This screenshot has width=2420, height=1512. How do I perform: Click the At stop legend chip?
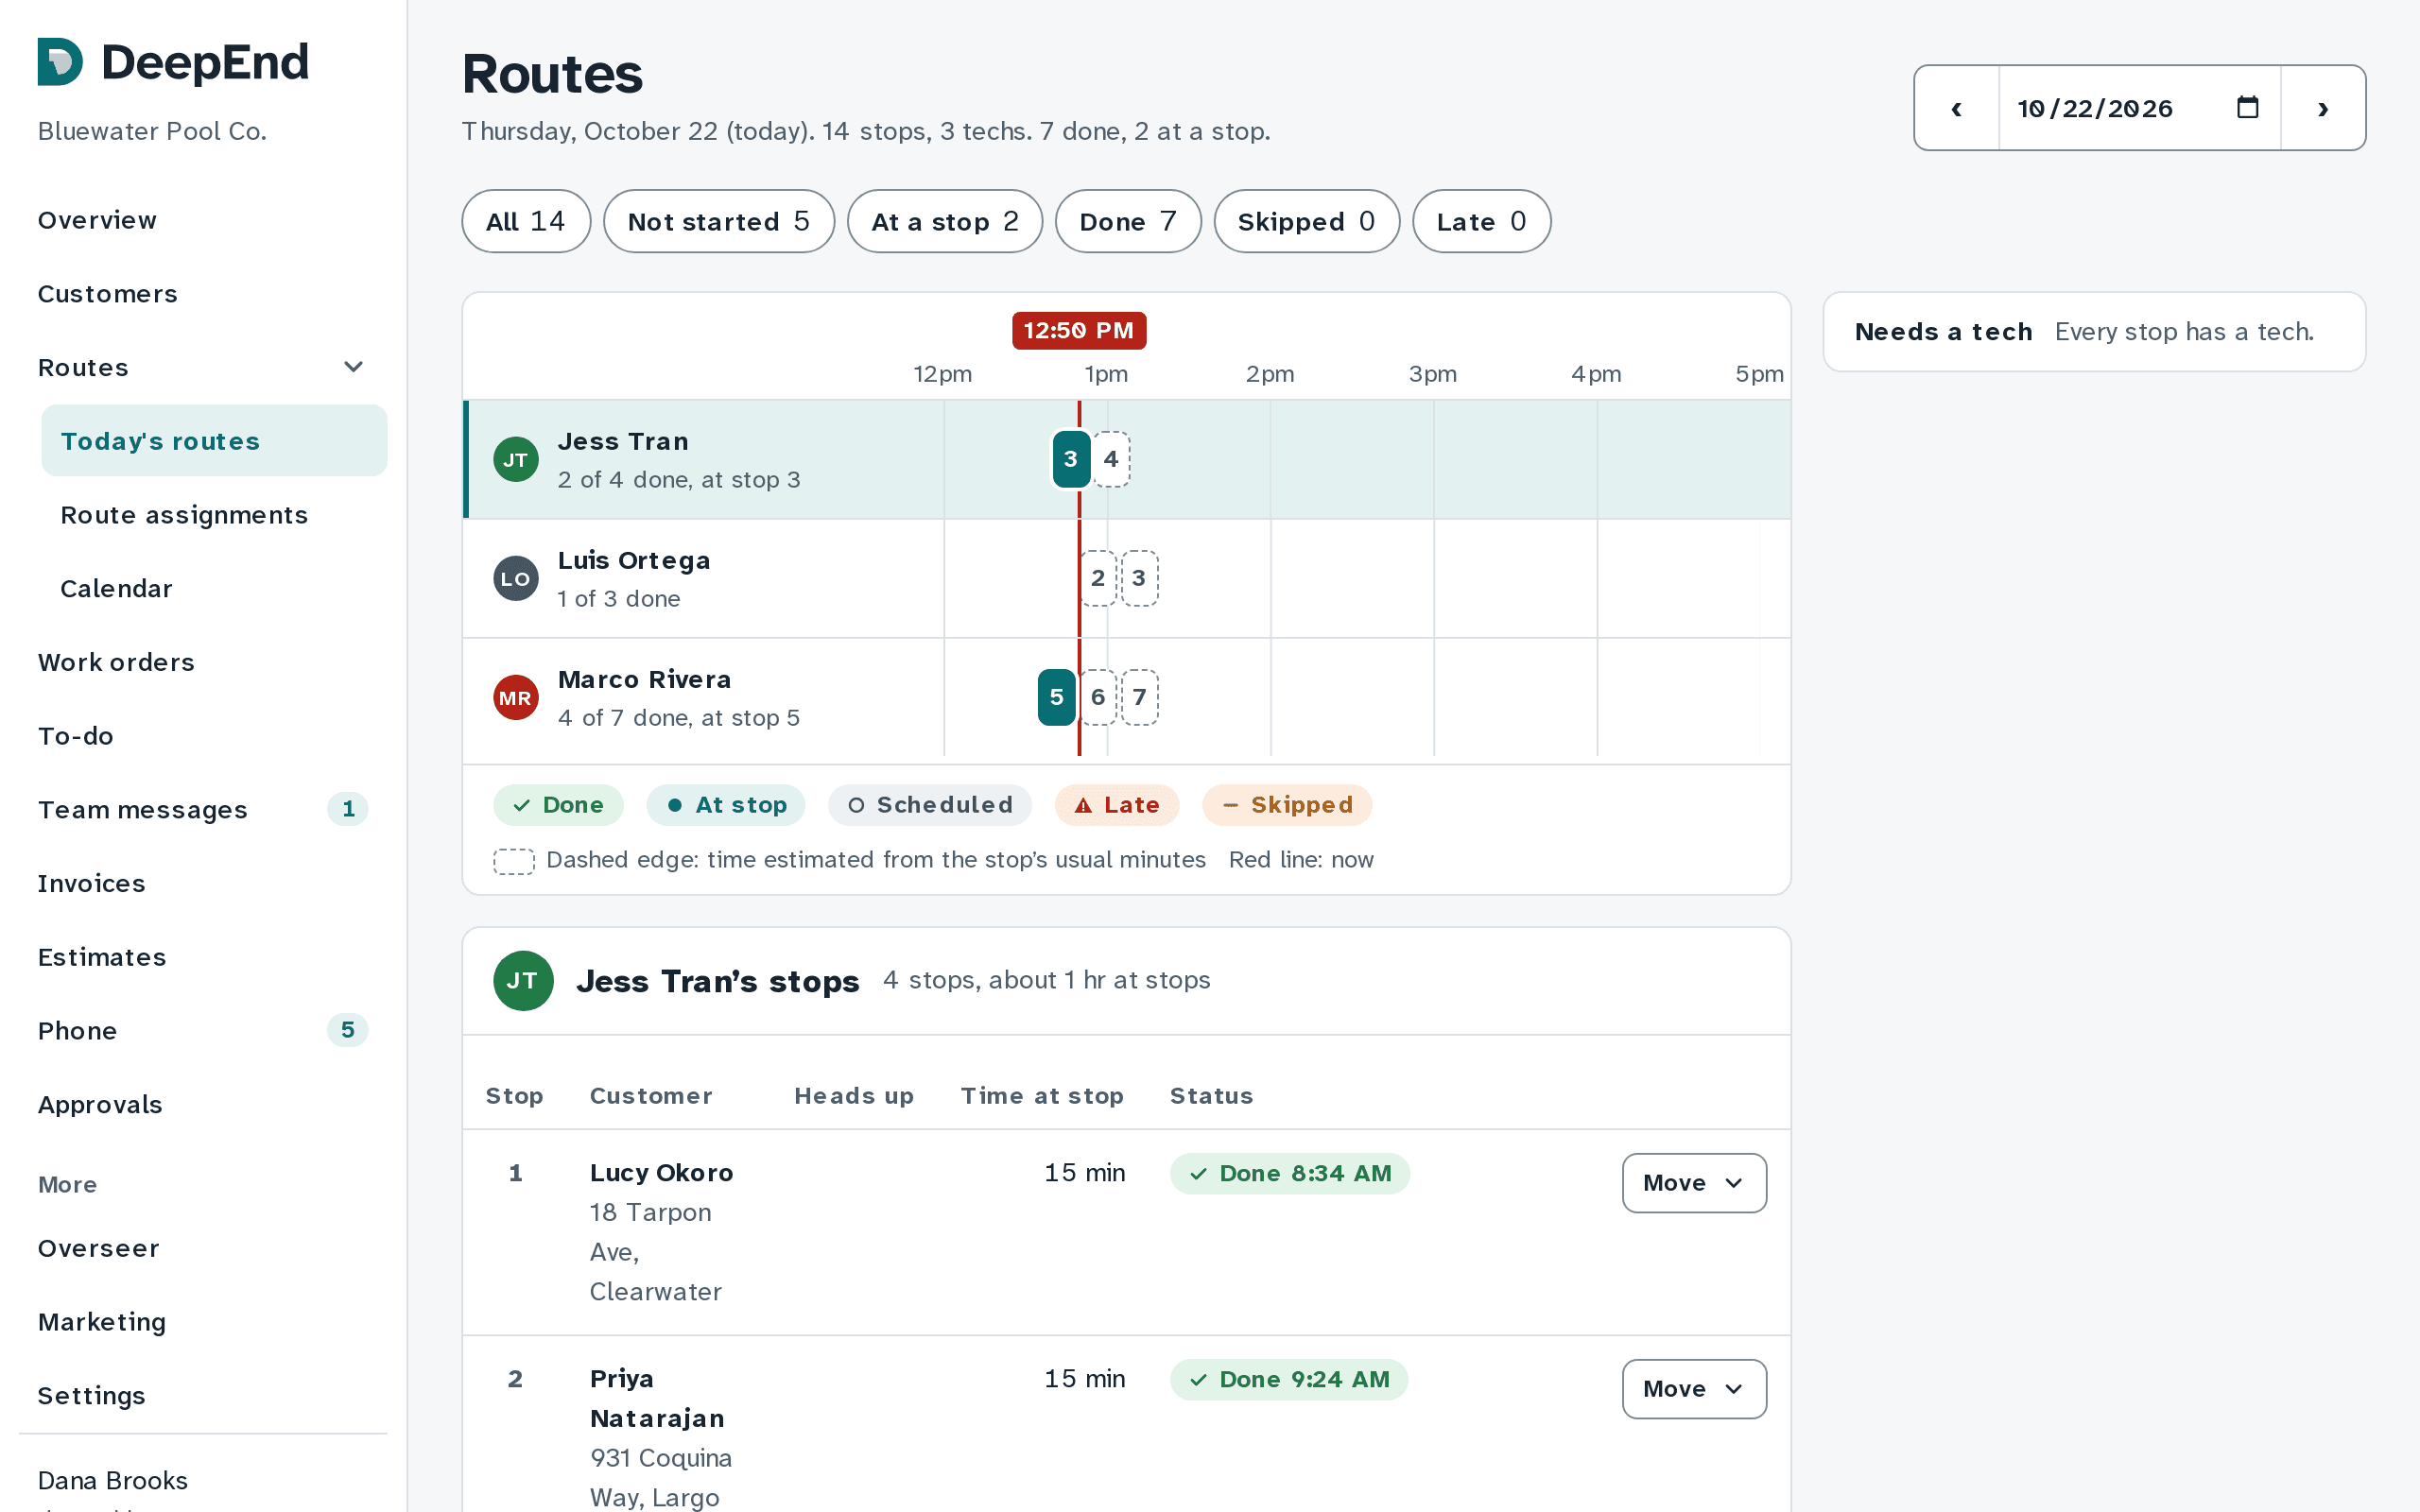(726, 805)
